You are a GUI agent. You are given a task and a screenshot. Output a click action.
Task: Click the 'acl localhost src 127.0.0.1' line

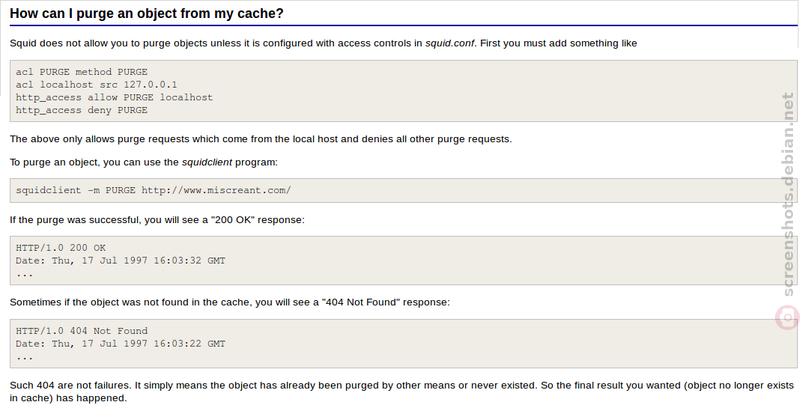coord(96,85)
